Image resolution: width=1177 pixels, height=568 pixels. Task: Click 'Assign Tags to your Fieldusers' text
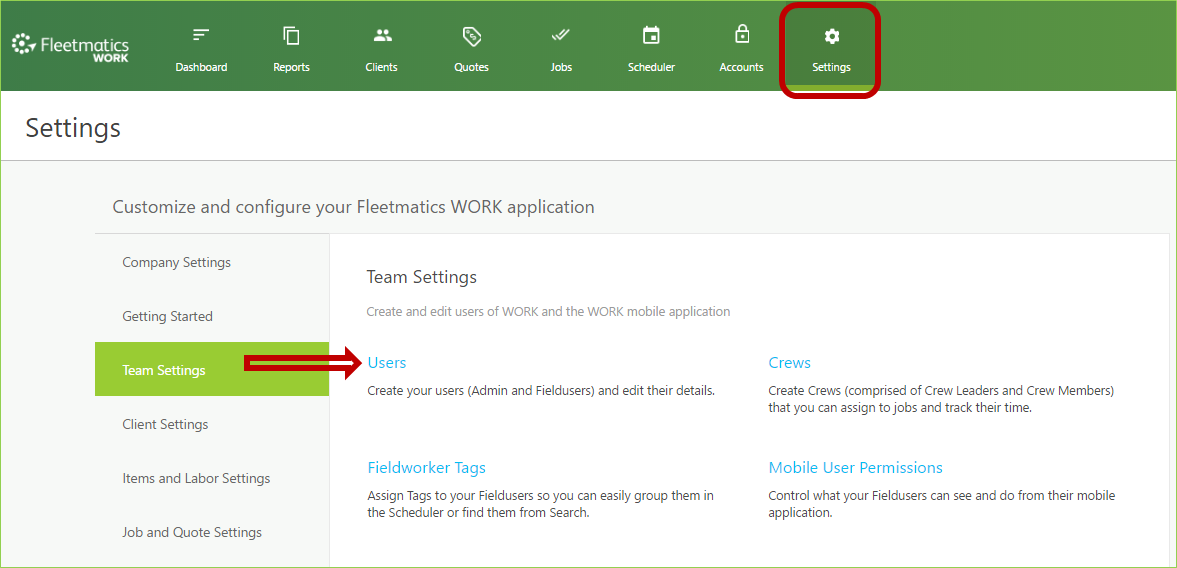pos(540,505)
